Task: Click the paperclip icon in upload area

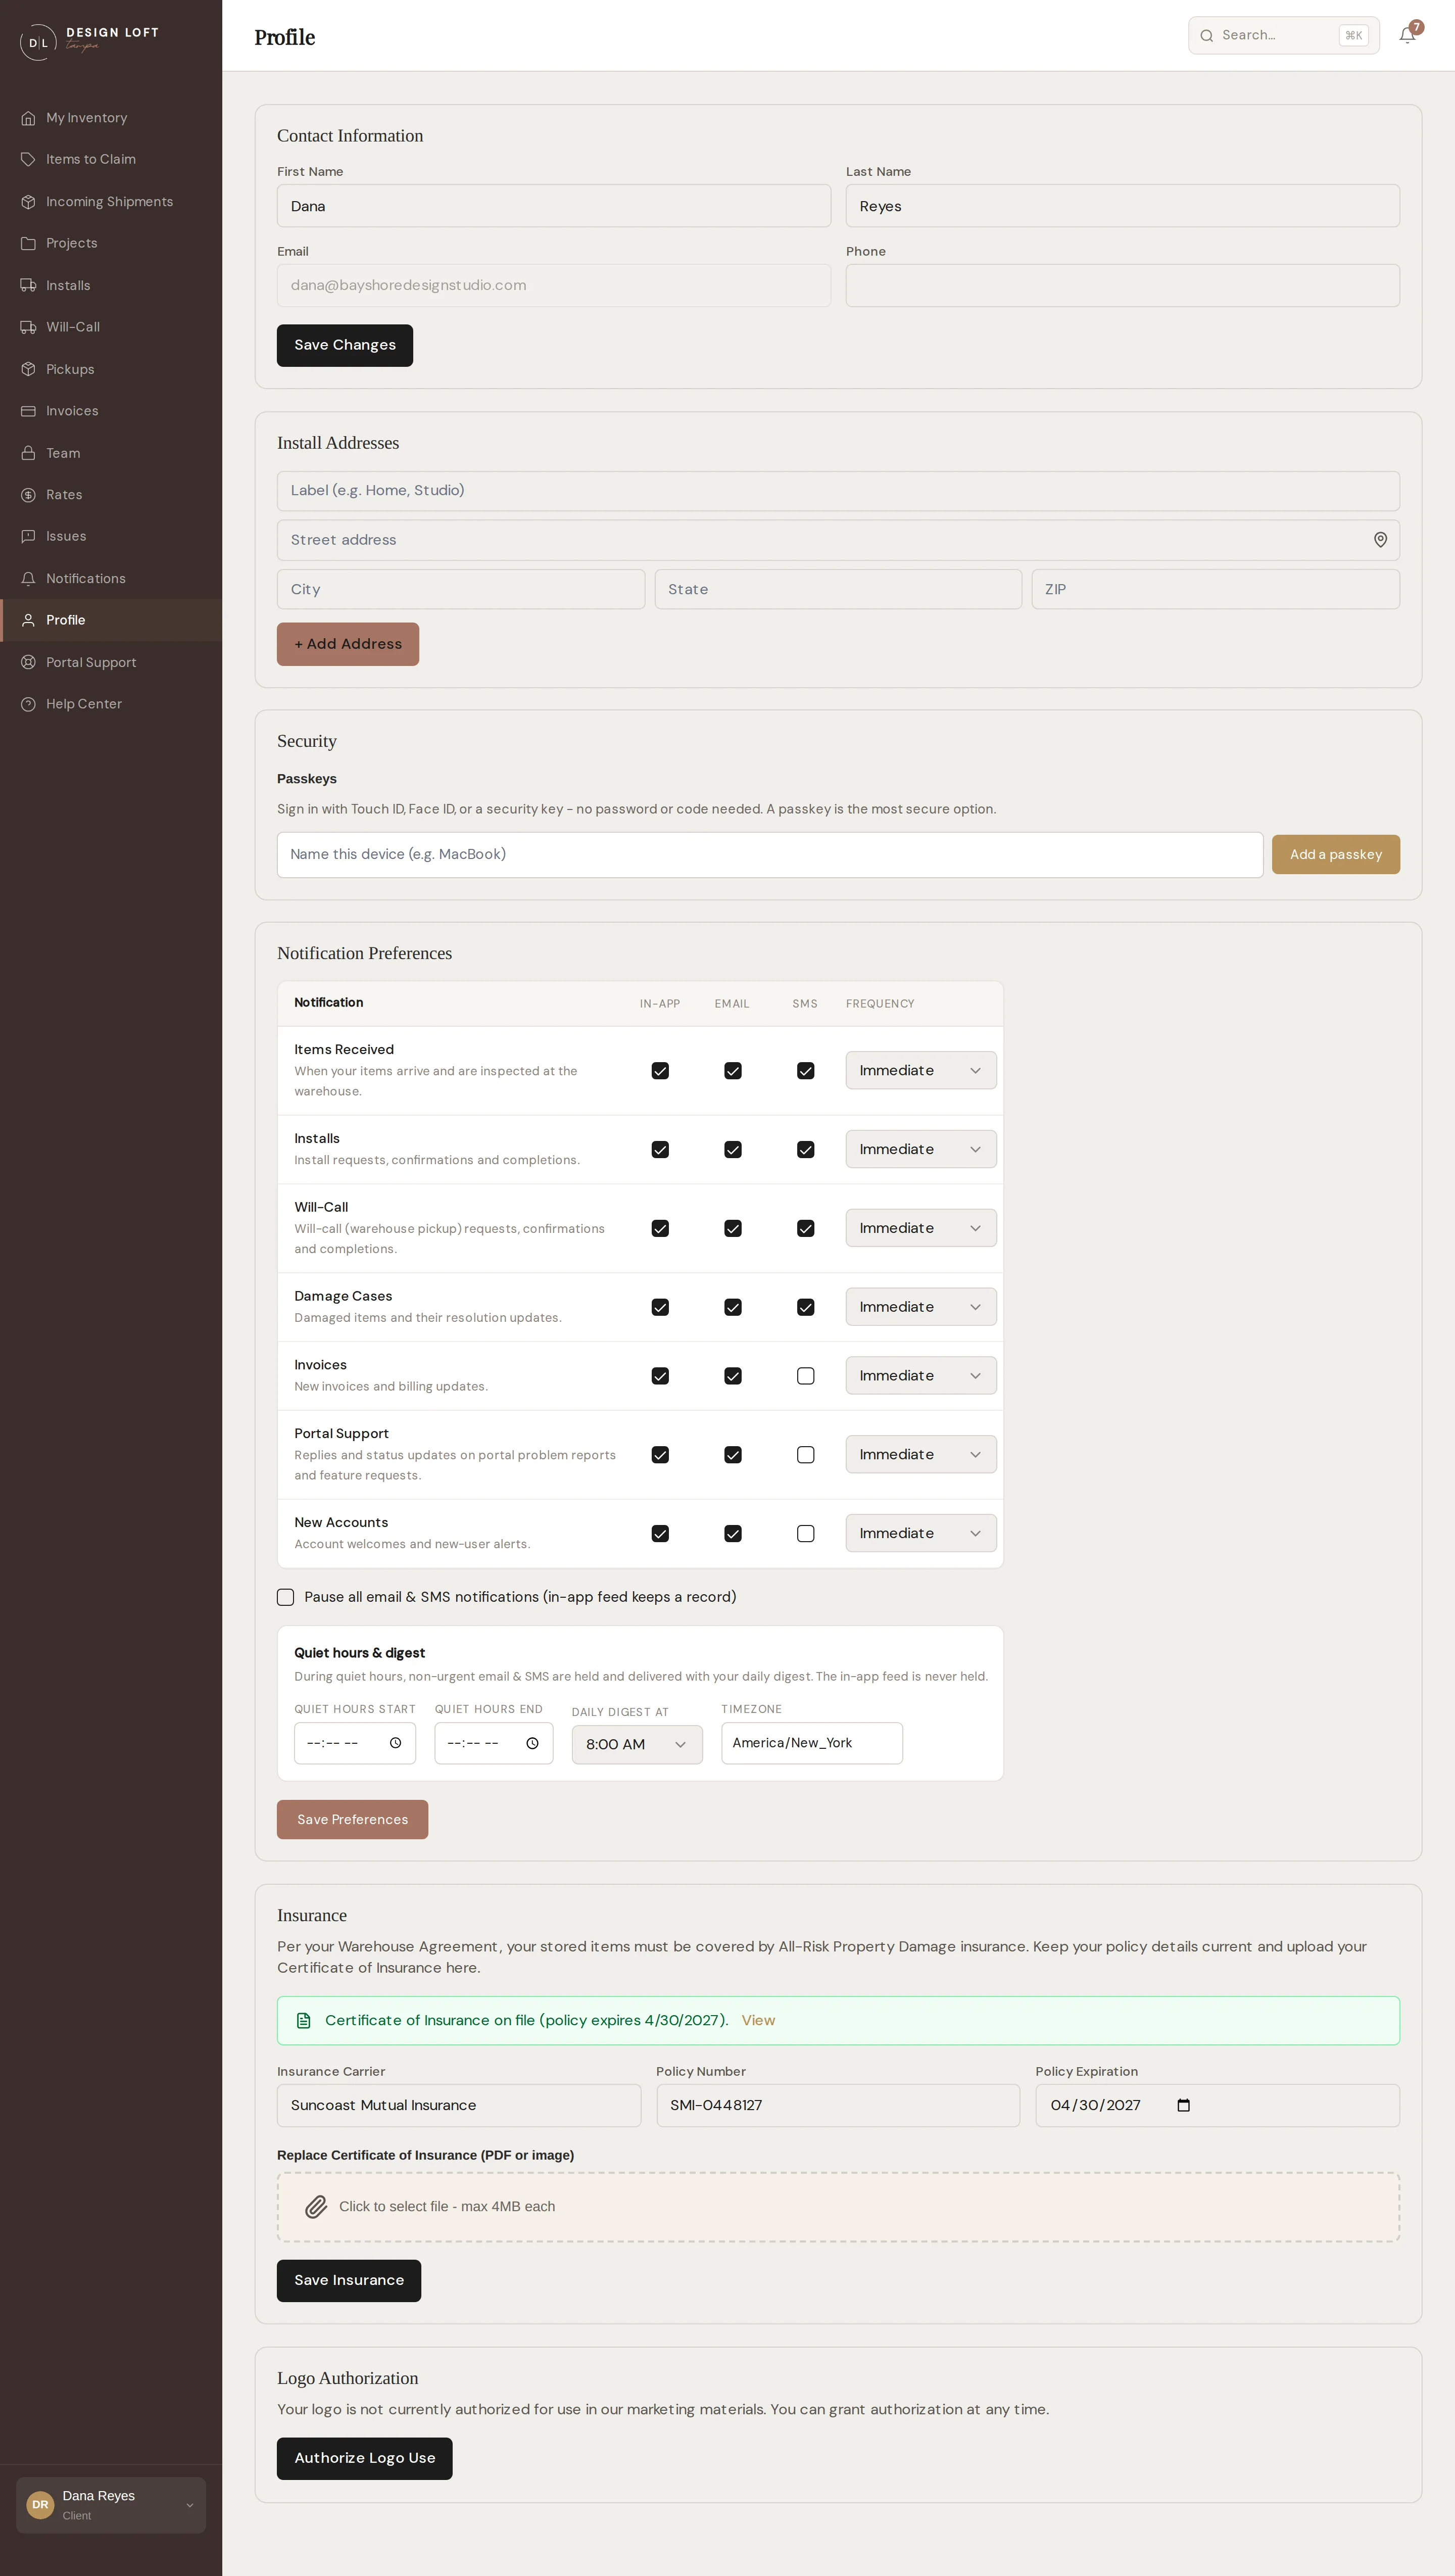Action: [316, 2207]
